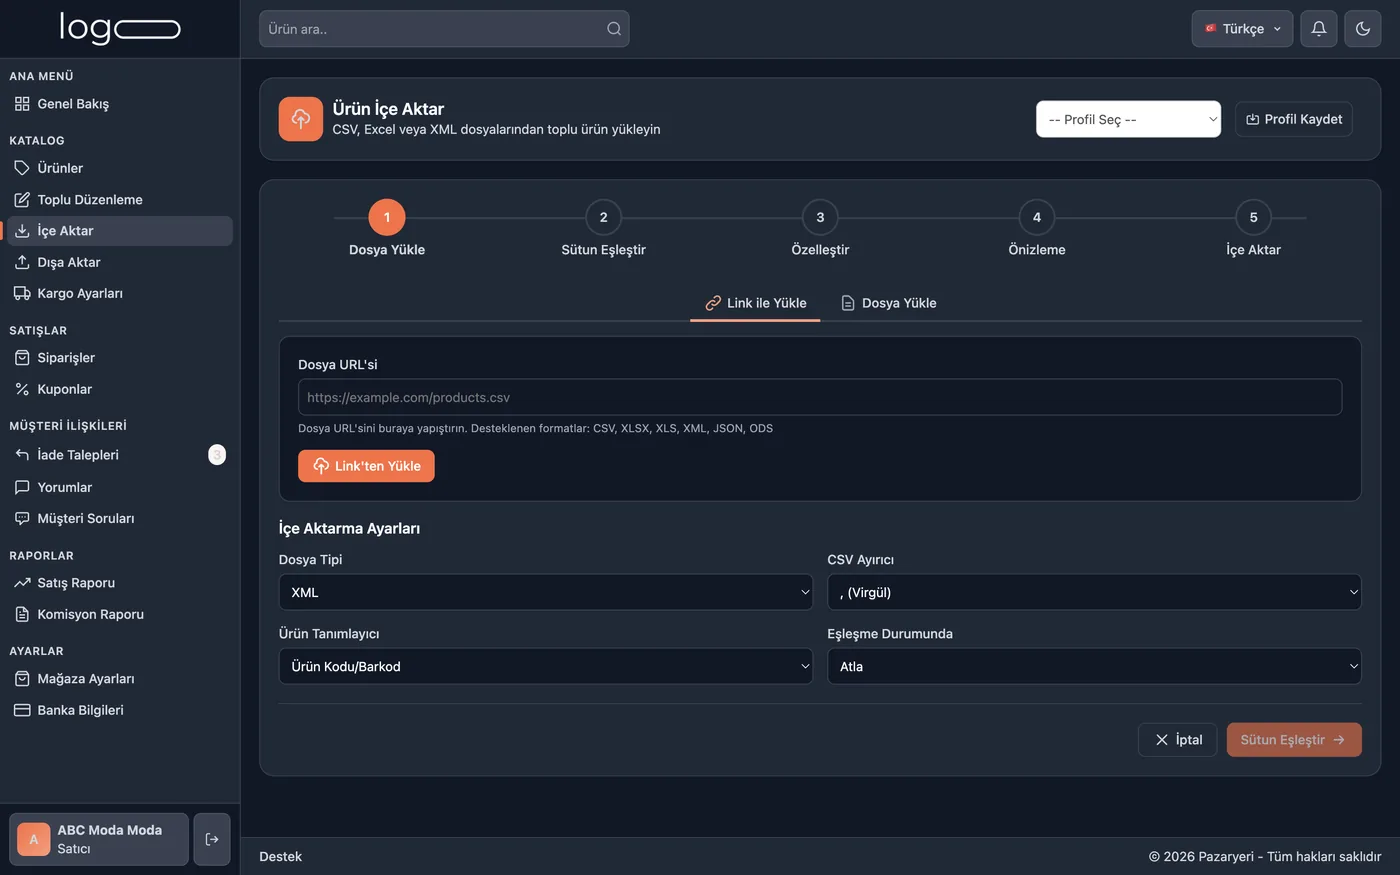Expand the Profil Seç dropdown
1400x875 pixels.
[1128, 119]
